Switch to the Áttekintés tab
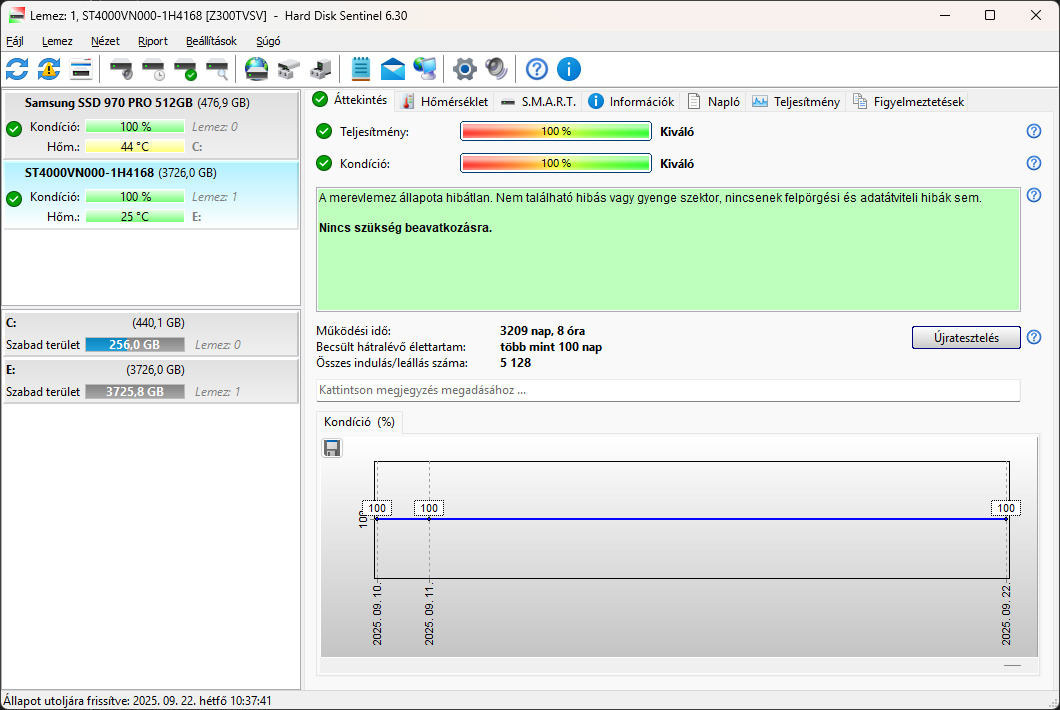The width and height of the screenshot is (1060, 710). [x=350, y=100]
